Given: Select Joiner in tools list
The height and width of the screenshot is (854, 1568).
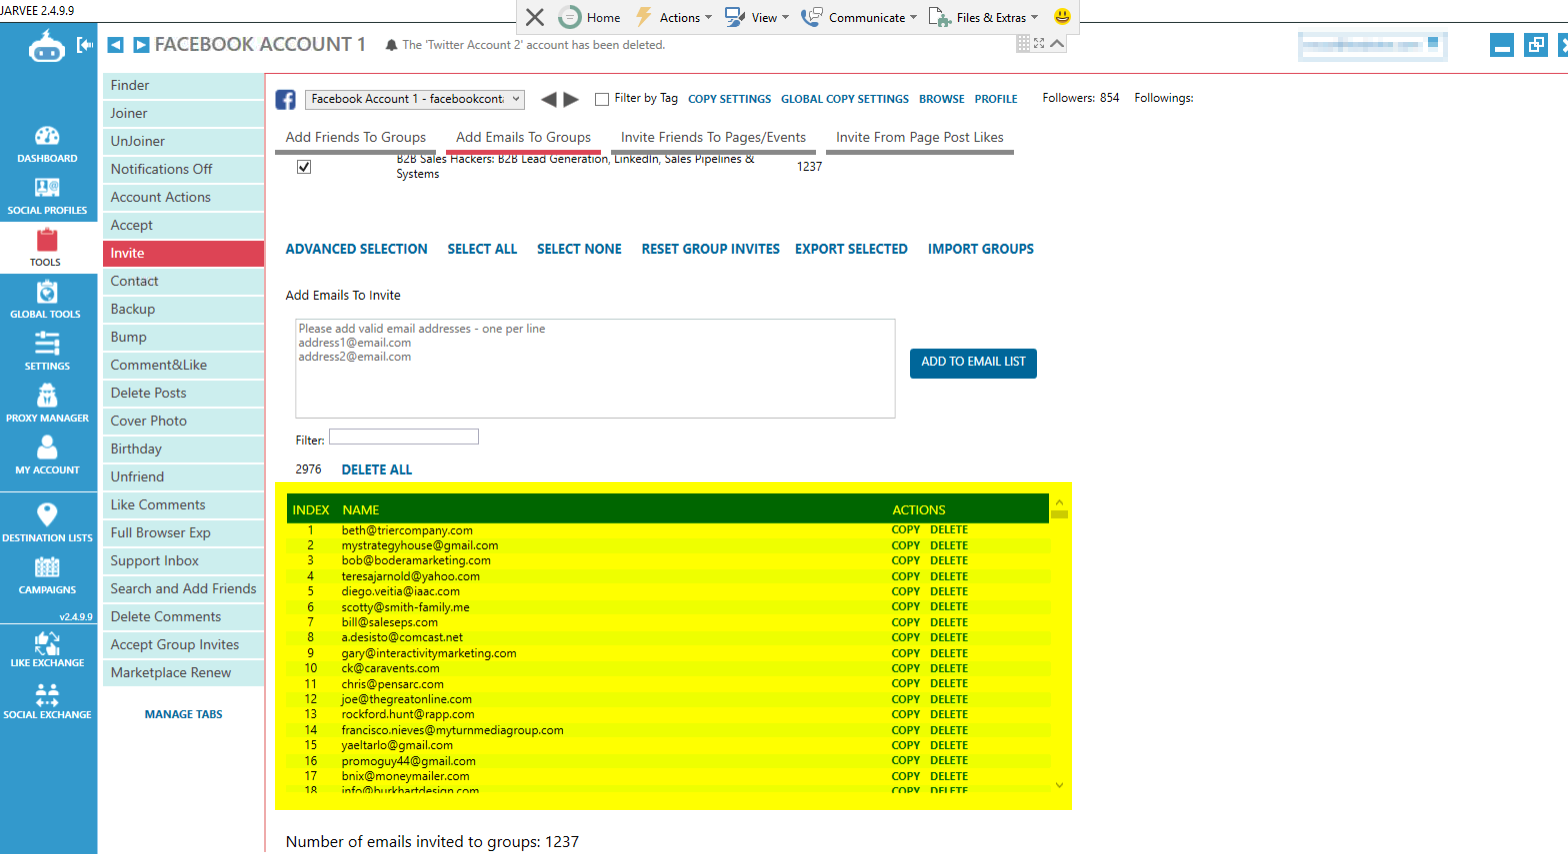Looking at the screenshot, I should click(183, 114).
